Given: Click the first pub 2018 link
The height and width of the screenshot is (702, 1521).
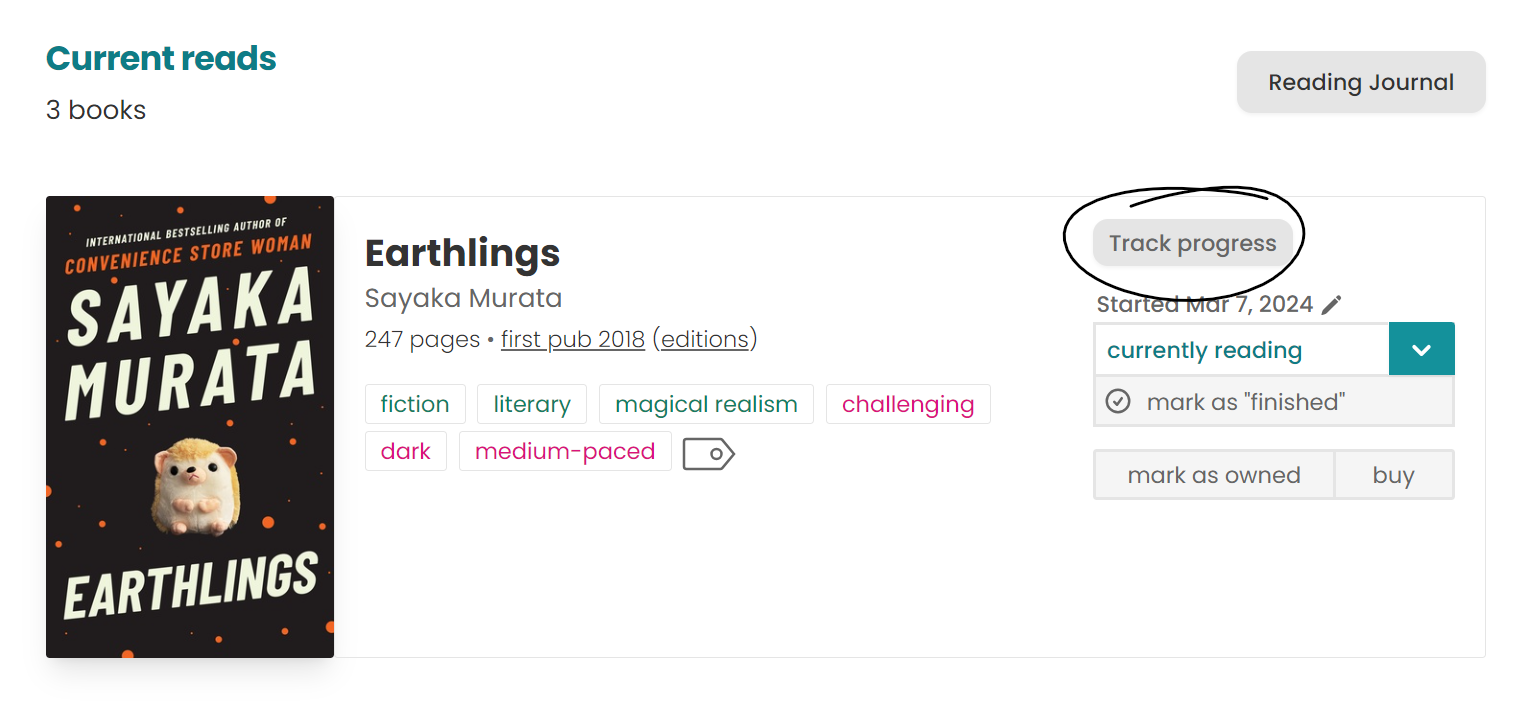Looking at the screenshot, I should [x=573, y=339].
